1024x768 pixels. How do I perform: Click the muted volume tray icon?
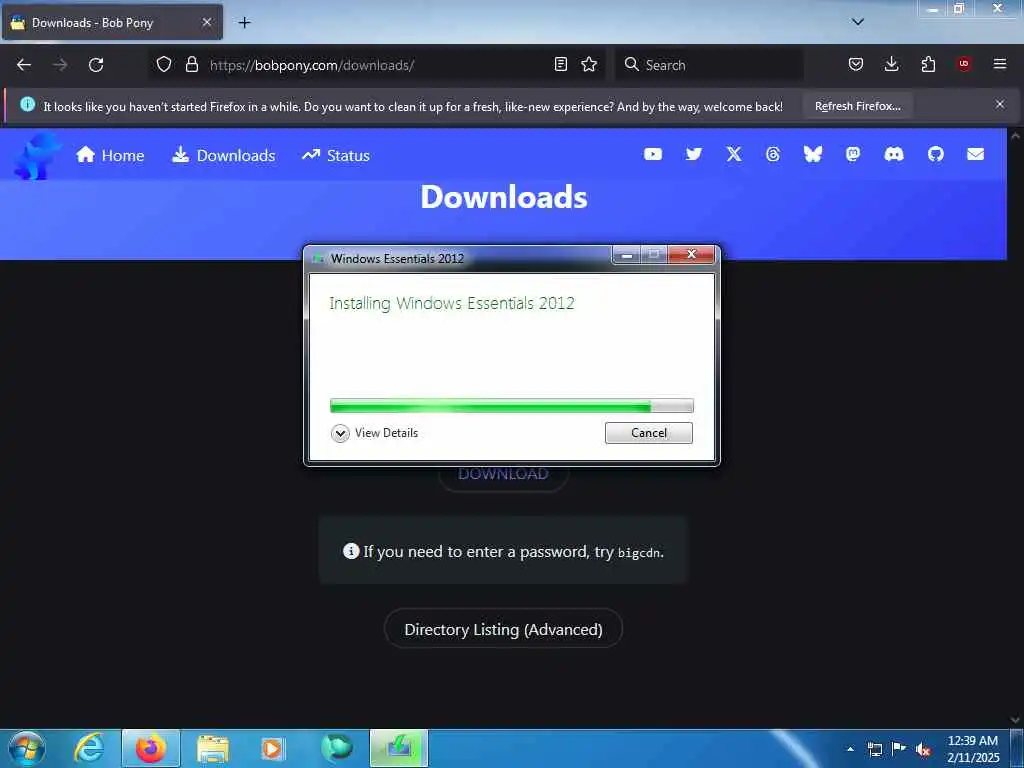tap(923, 749)
